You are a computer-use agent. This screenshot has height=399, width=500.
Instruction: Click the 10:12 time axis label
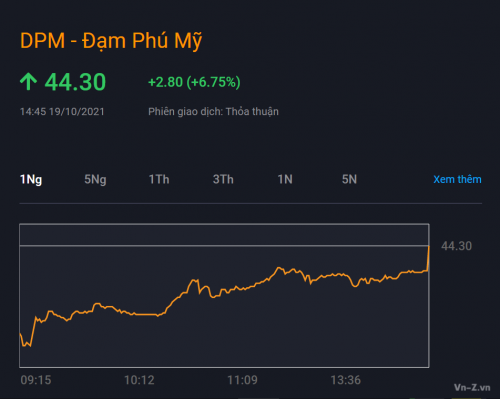tap(139, 380)
